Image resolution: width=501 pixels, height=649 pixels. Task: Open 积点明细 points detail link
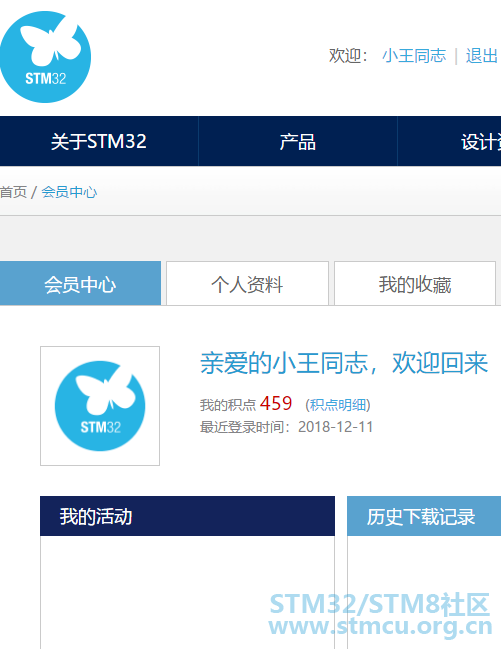[x=338, y=405]
